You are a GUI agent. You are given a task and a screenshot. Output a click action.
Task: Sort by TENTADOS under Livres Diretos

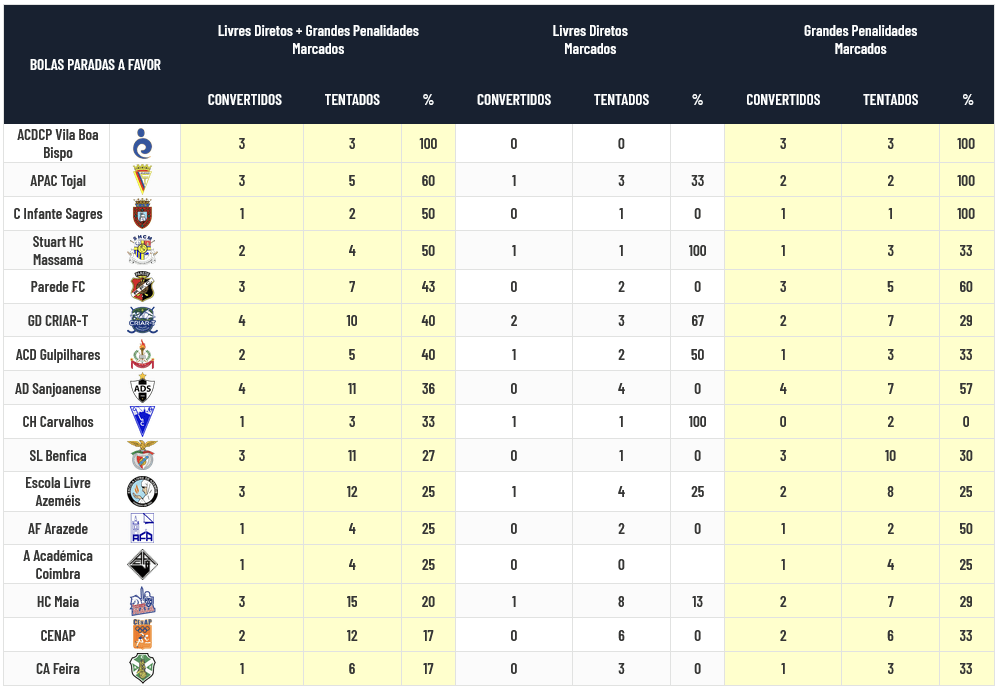621,100
